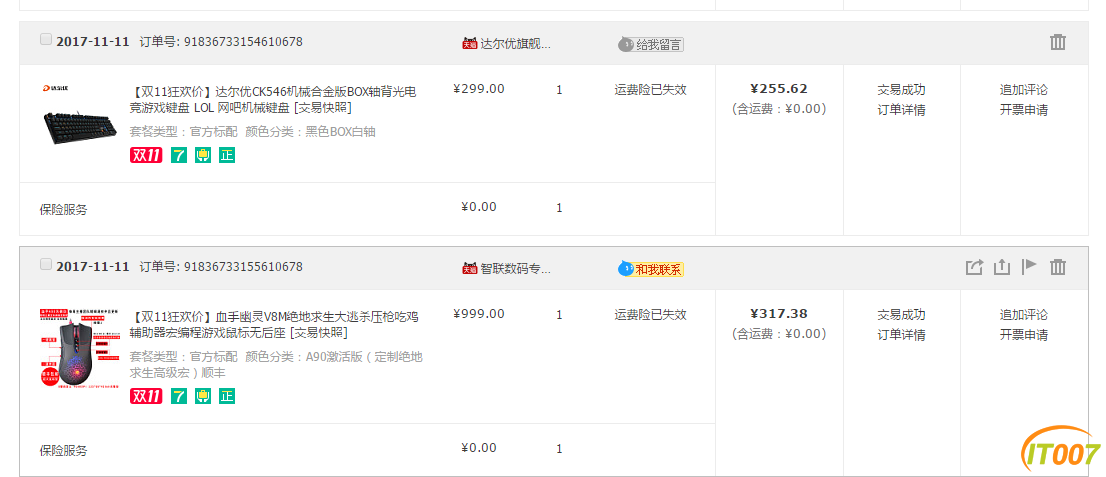Select checkbox for order 91836733154610678

(46, 40)
